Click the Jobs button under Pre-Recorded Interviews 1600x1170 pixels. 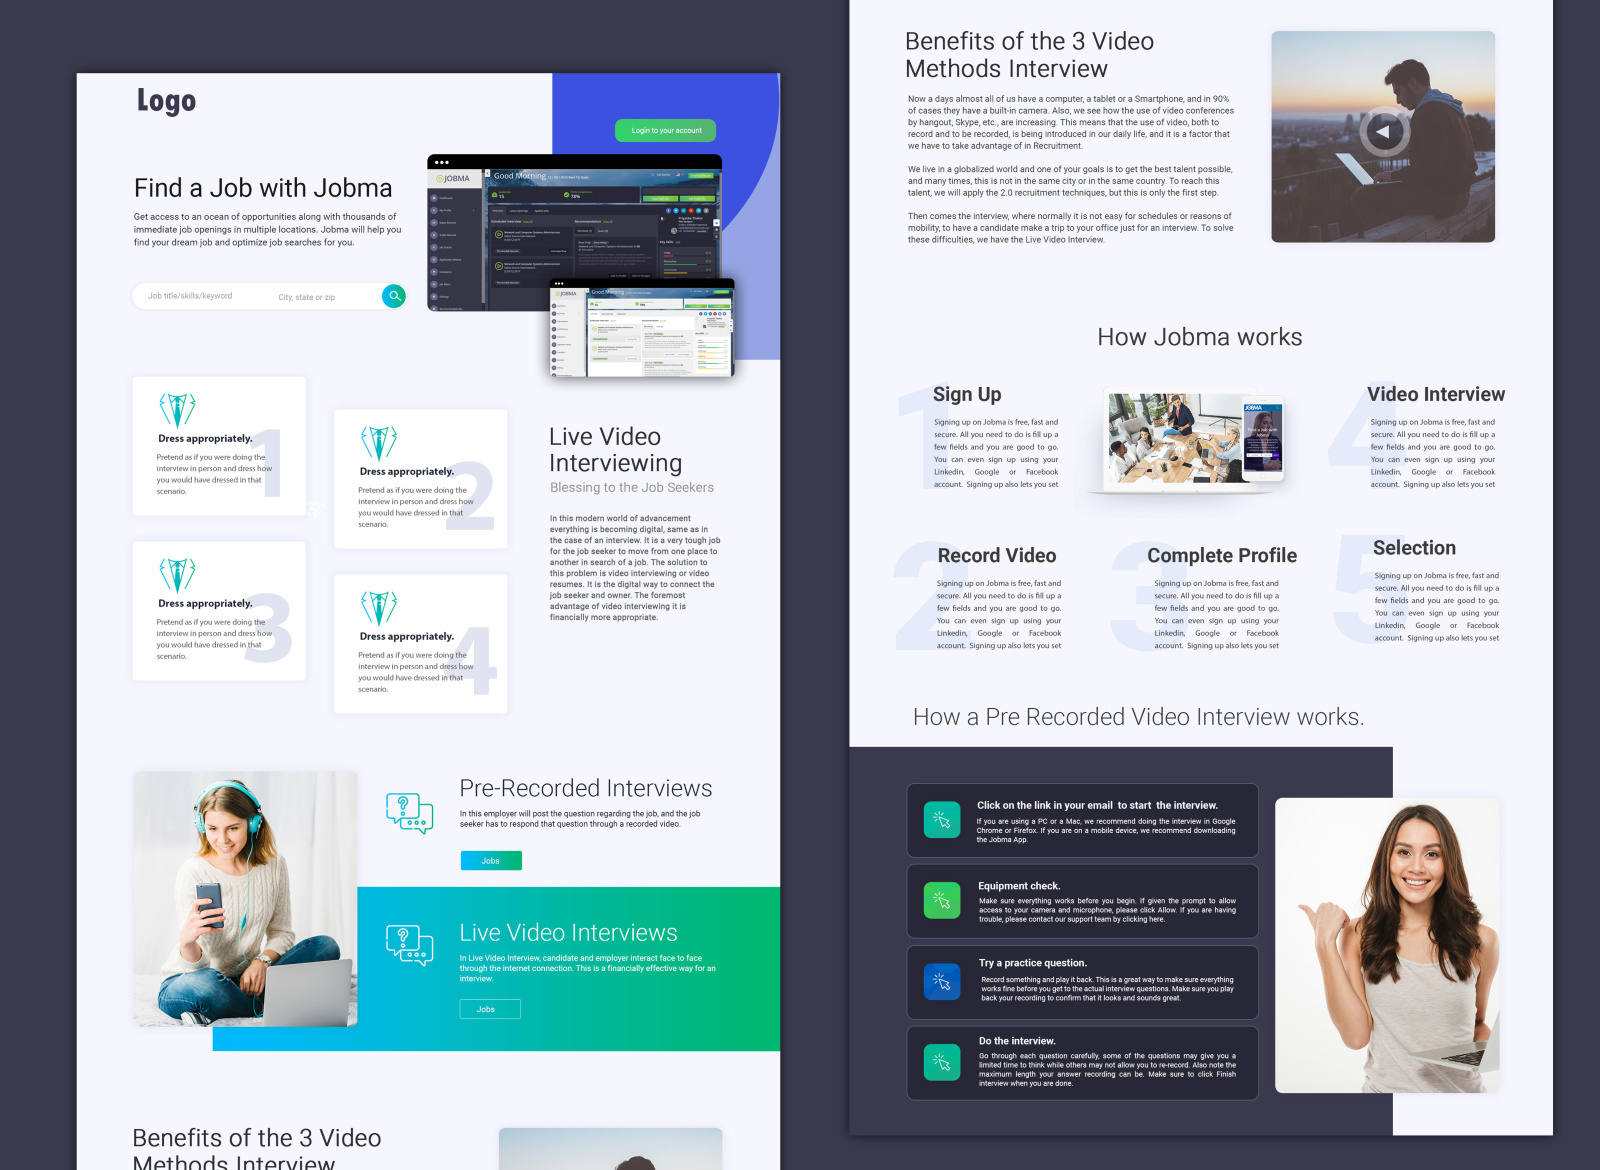point(491,860)
